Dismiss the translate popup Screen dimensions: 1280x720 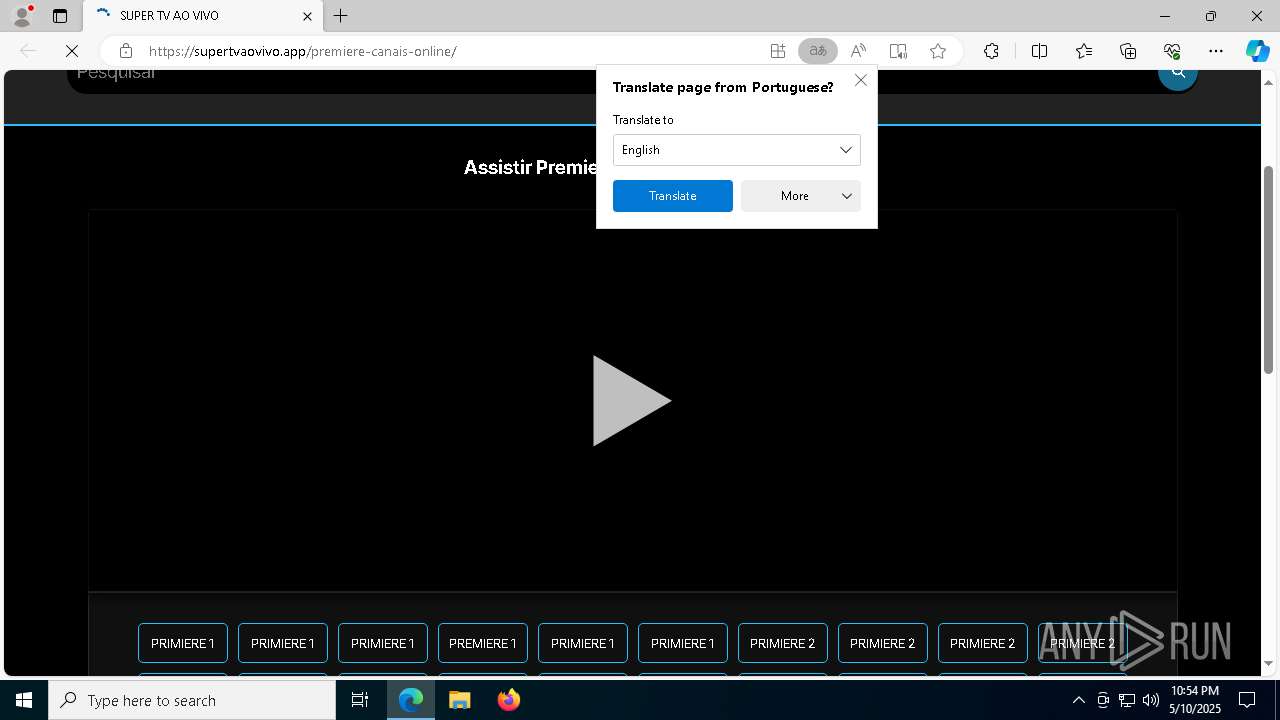click(x=861, y=80)
